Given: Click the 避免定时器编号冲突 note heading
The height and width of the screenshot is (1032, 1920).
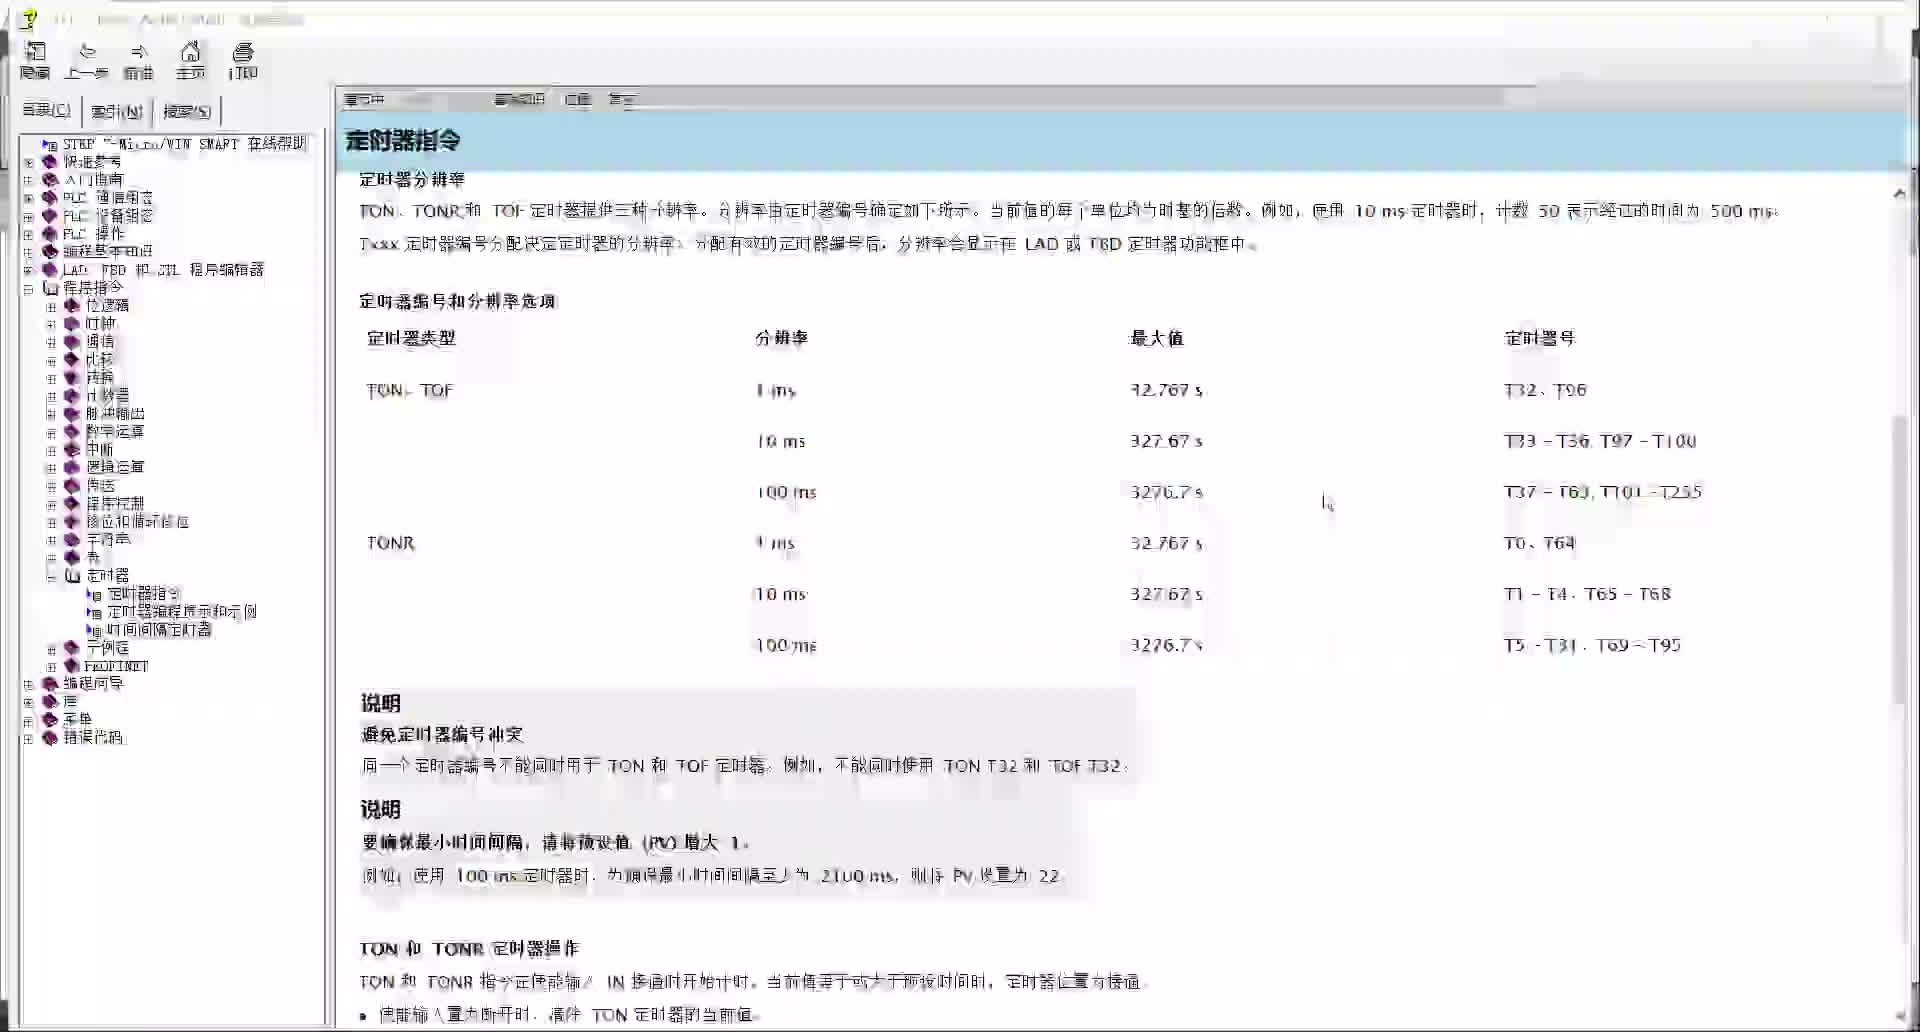Looking at the screenshot, I should pyautogui.click(x=442, y=735).
